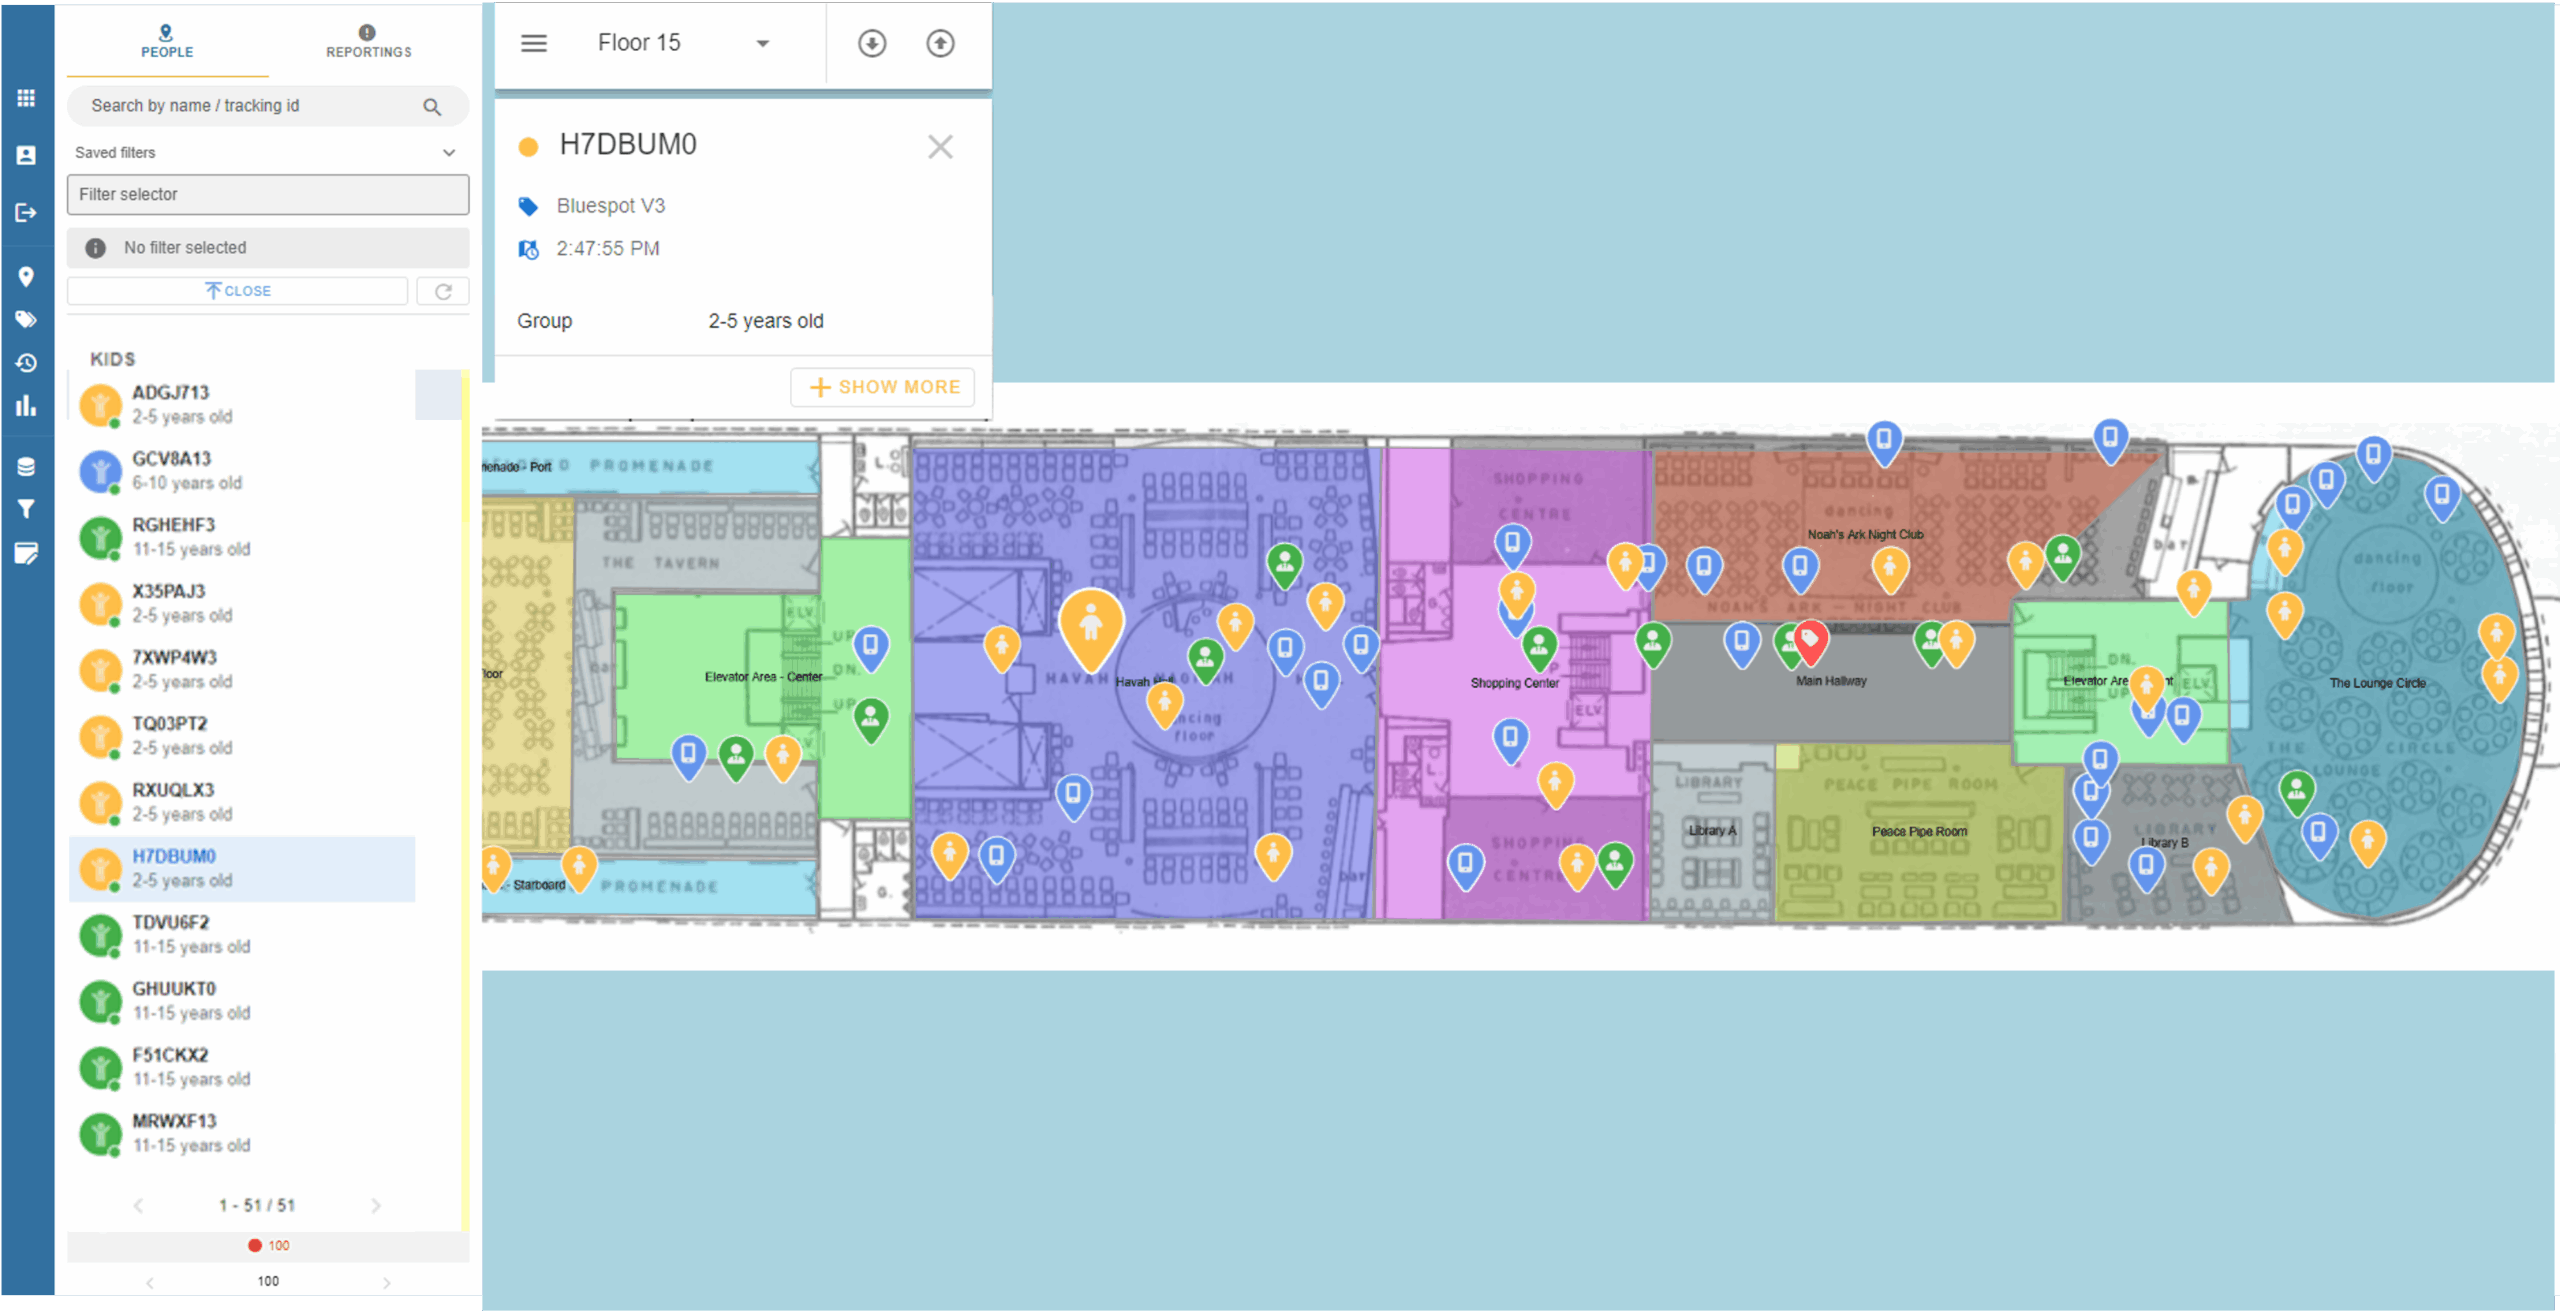Go down one floor with arrow icon
The height and width of the screenshot is (1312, 2560).
(x=872, y=43)
